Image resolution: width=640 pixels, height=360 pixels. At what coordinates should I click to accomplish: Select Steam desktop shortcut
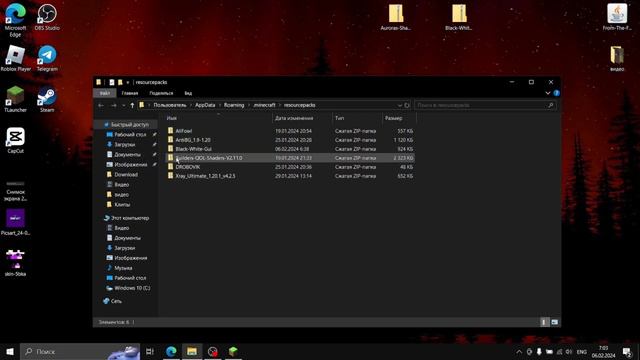(47, 99)
